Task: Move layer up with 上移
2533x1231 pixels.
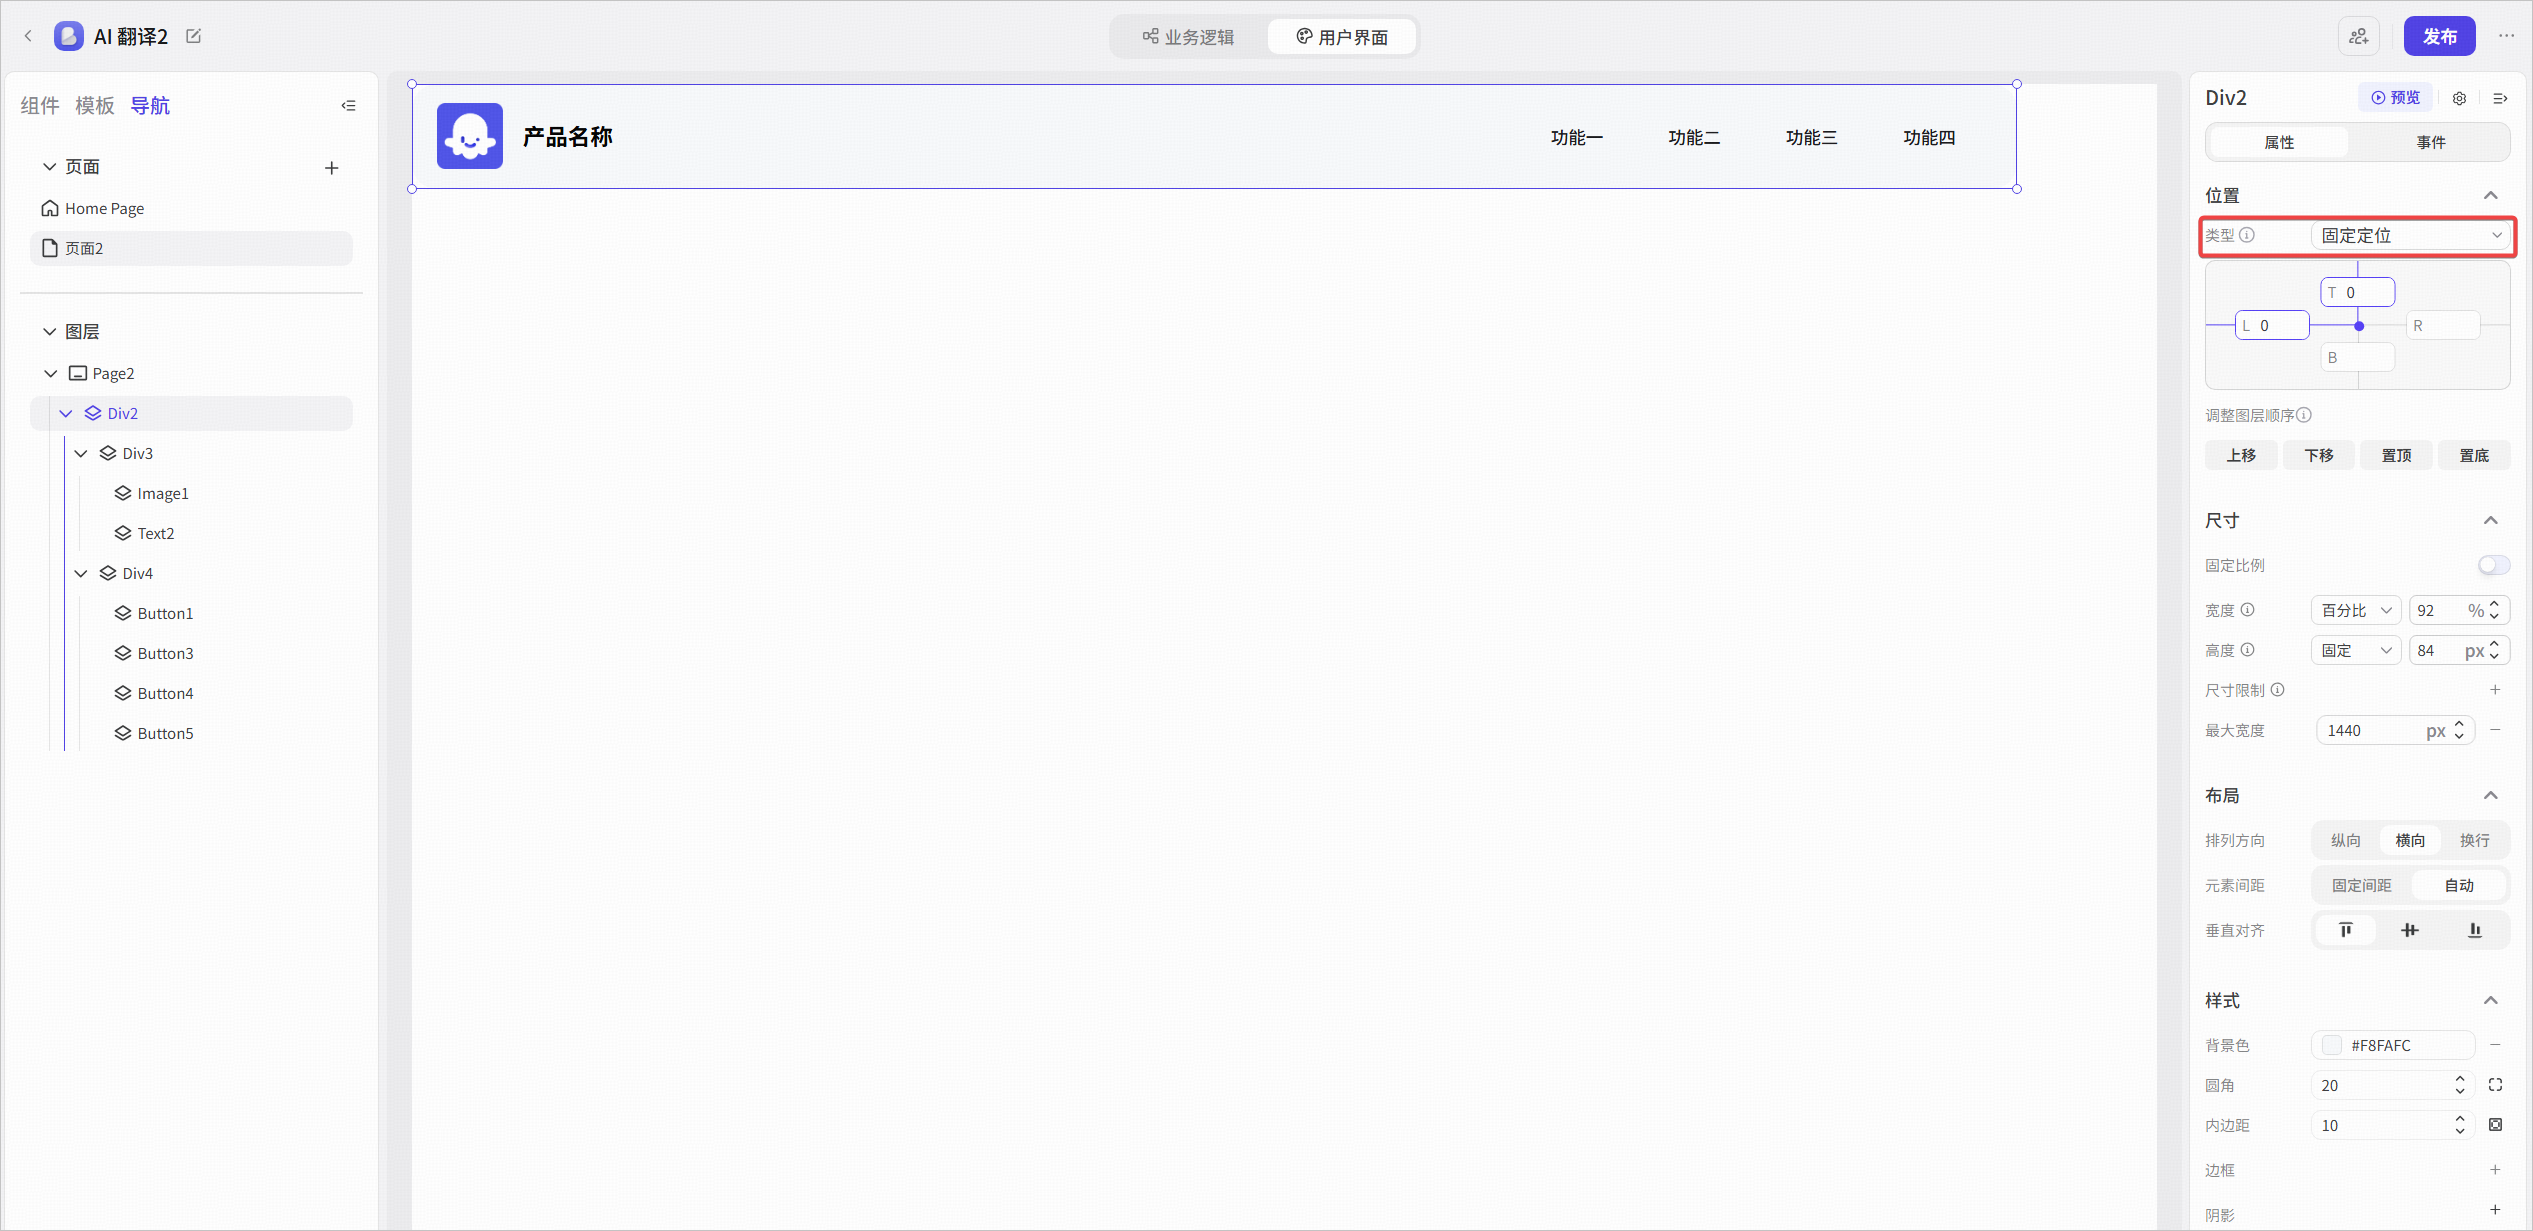Action: pos(2241,455)
